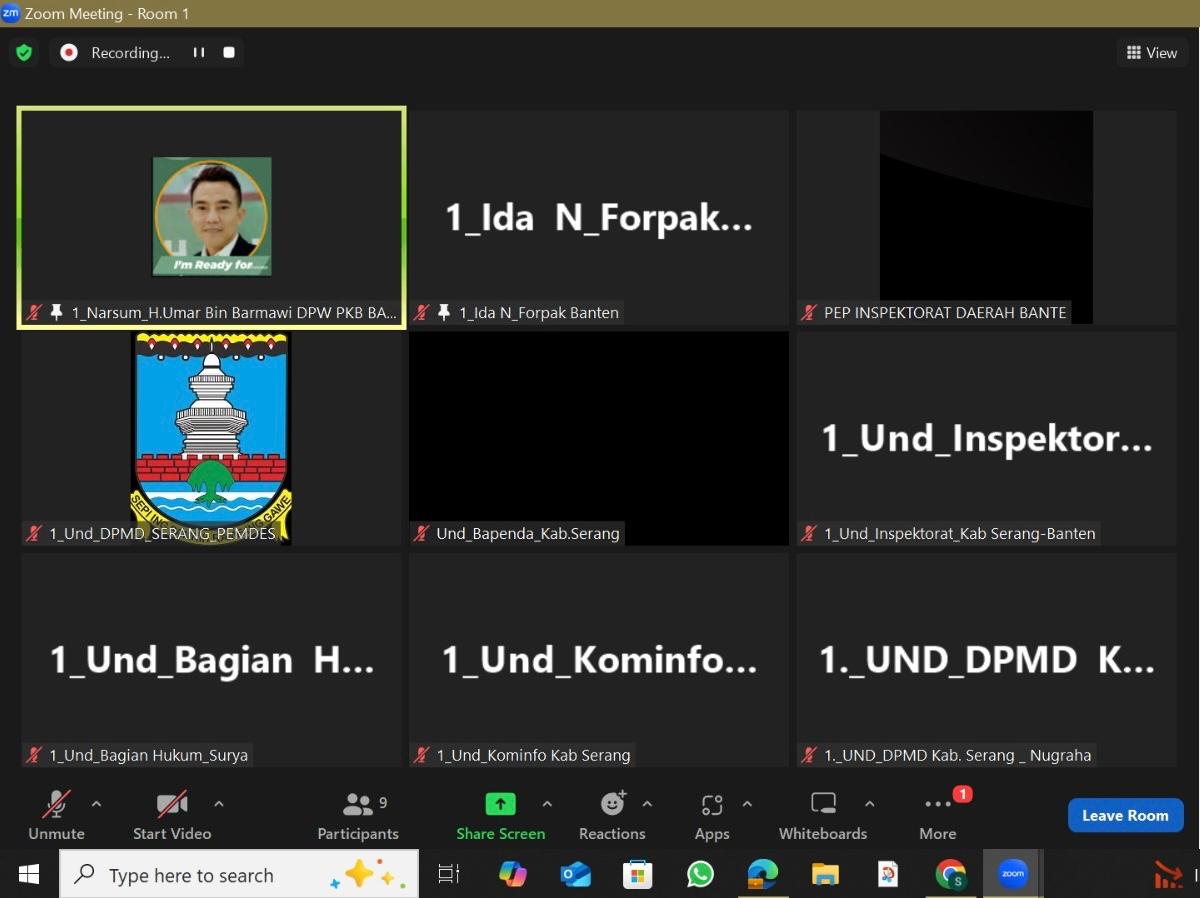Viewport: 1200px width, 898px height.
Task: Open the More options menu
Action: 938,815
